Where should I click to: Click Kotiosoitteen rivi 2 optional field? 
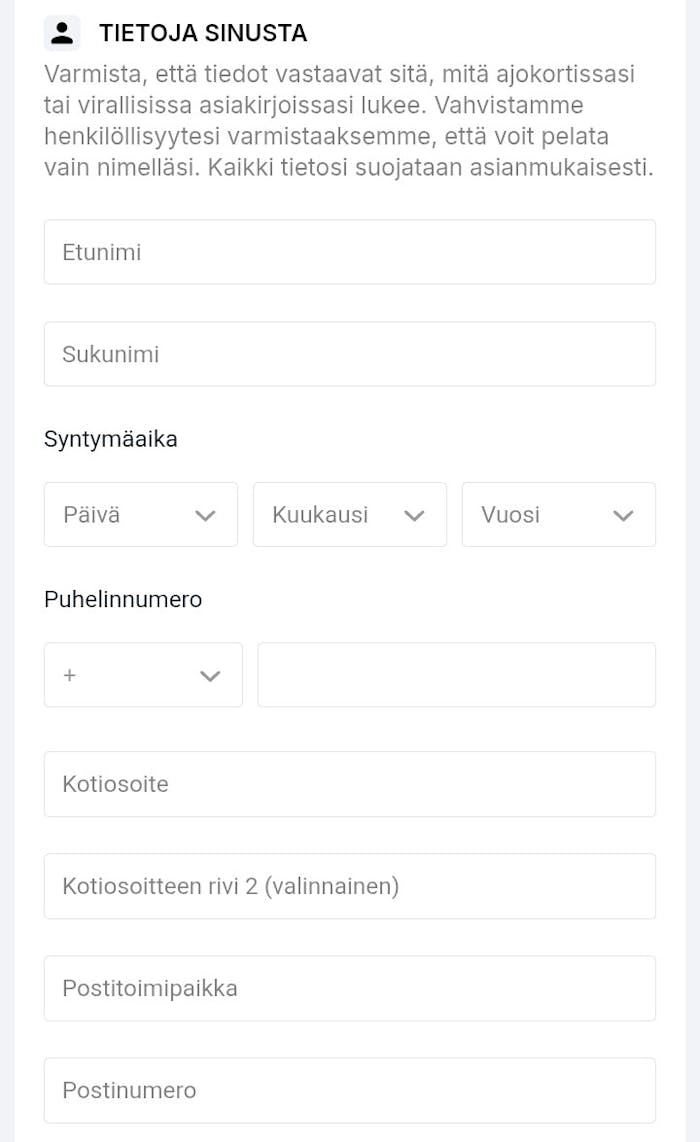(x=350, y=886)
